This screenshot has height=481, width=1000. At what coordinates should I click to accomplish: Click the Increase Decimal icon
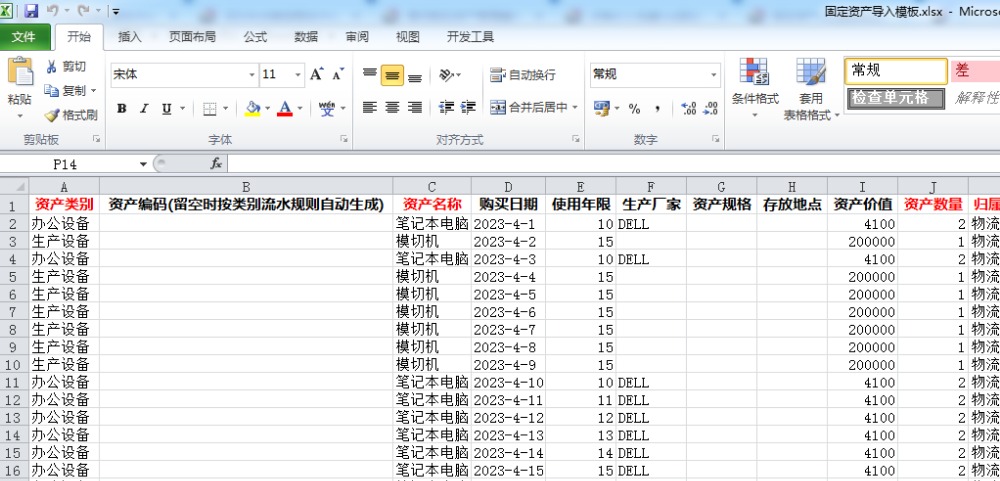(688, 108)
